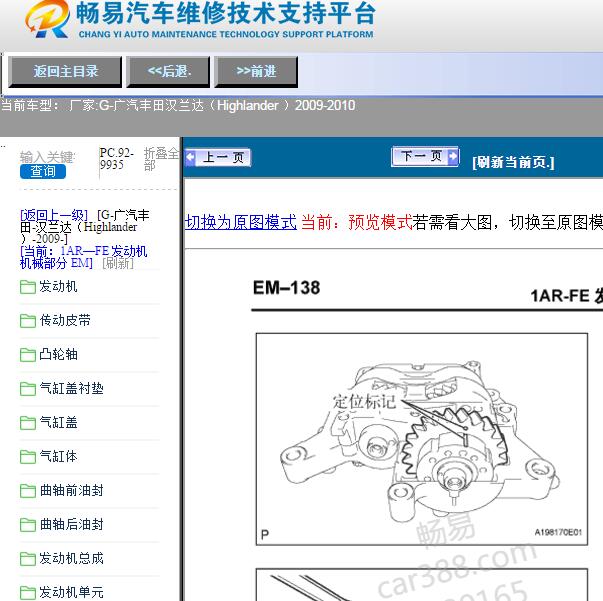Click the left arrow icon on 上一页
Image resolution: width=603 pixels, height=601 pixels.
tap(190, 157)
